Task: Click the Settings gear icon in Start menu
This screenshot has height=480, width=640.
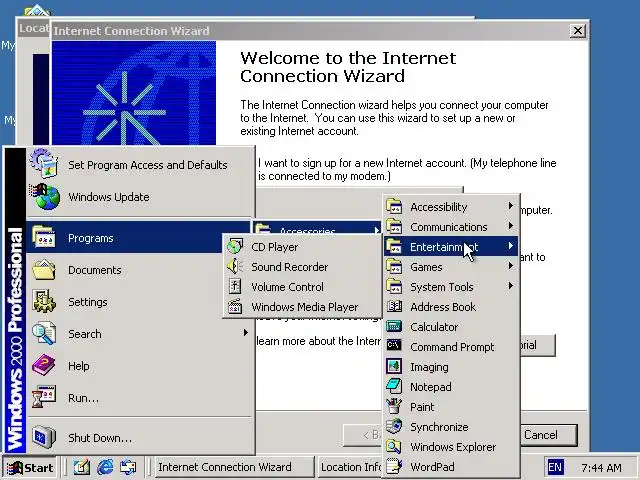Action: [x=44, y=302]
